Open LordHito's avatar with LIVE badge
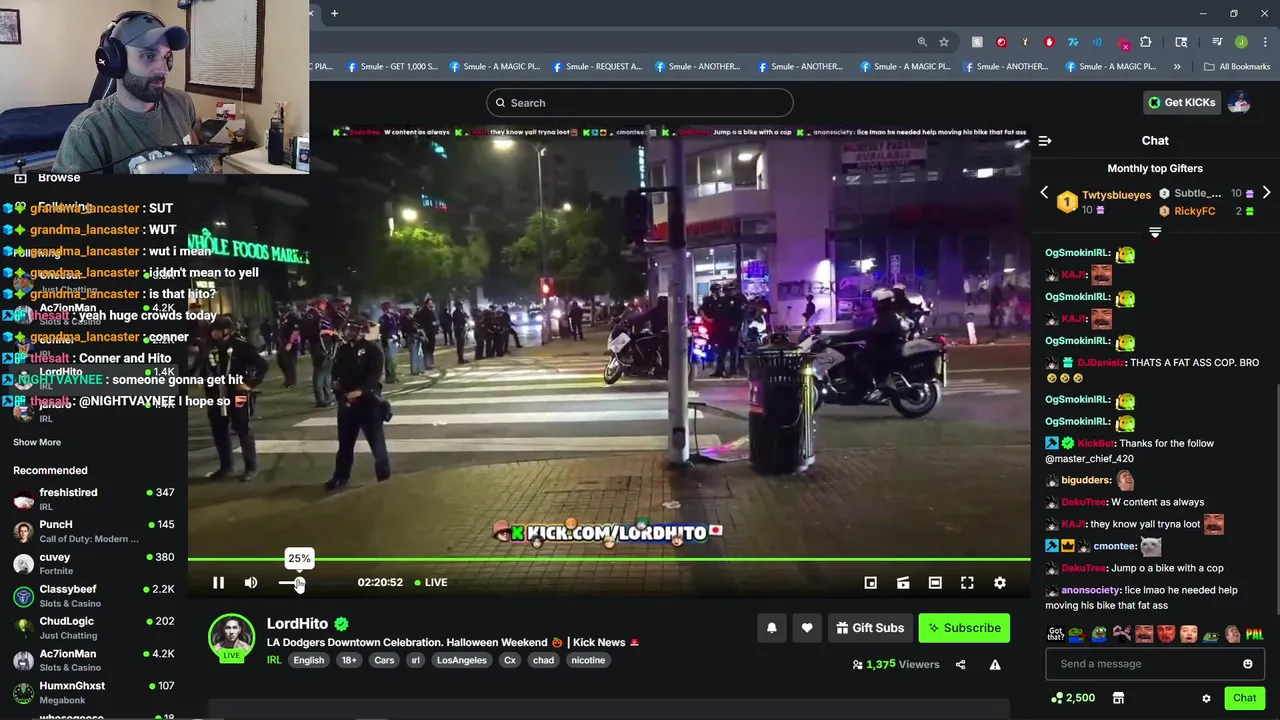The width and height of the screenshot is (1280, 720). 232,639
